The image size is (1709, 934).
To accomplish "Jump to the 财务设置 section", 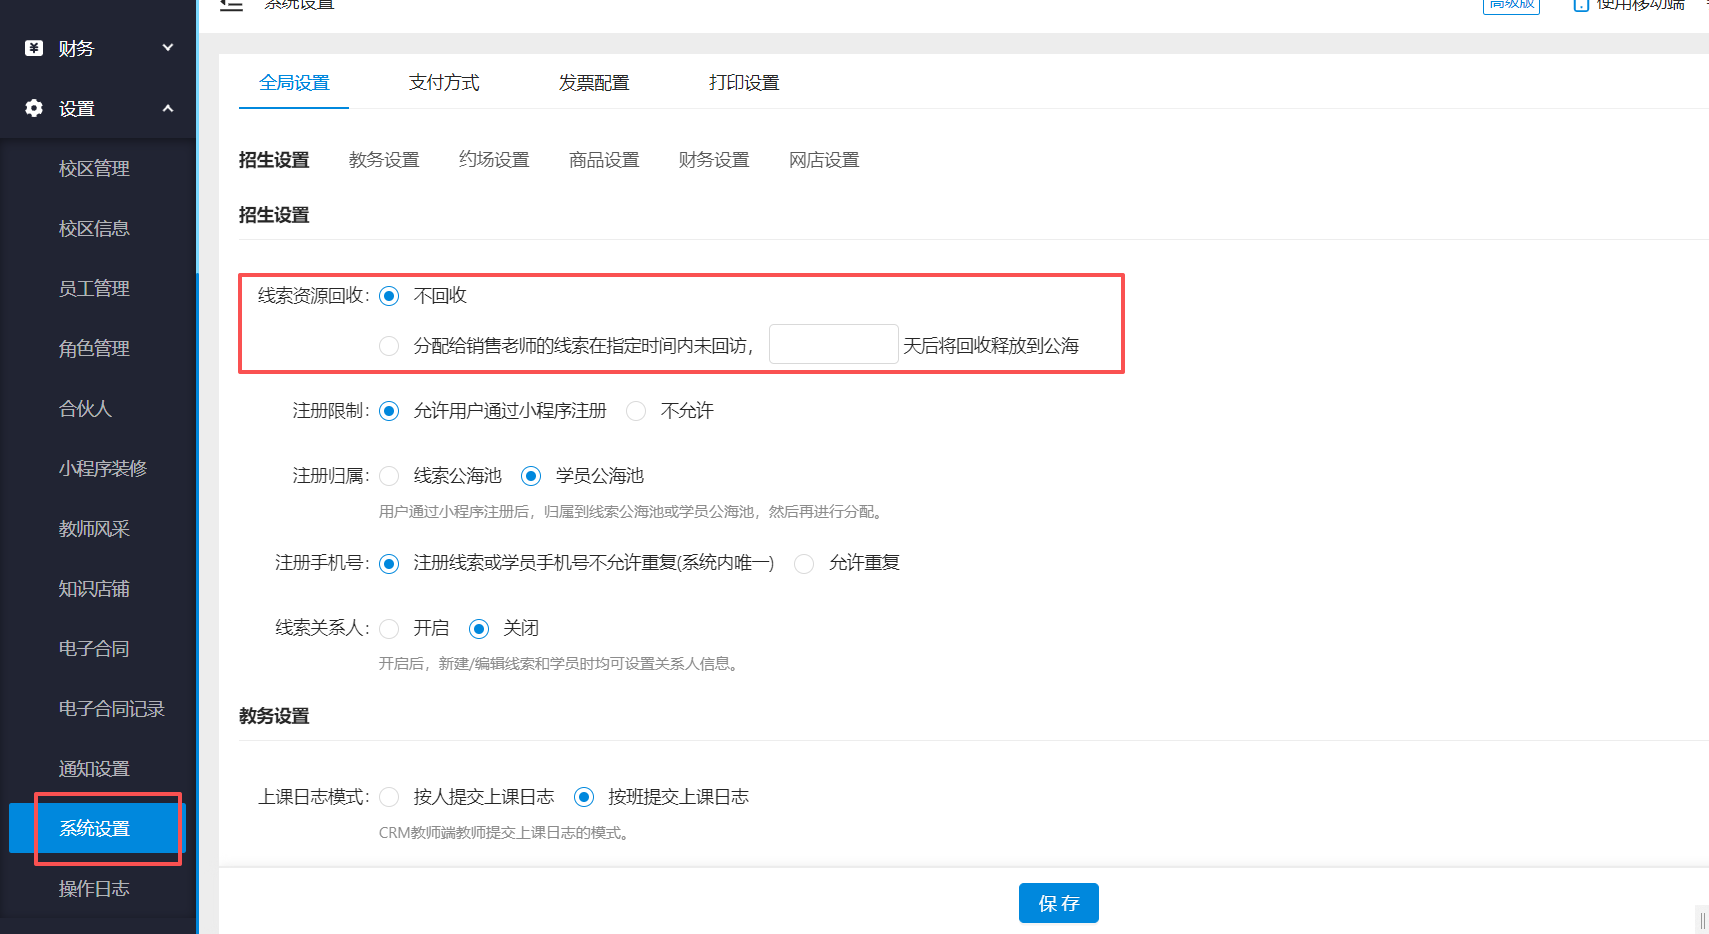I will tap(713, 159).
